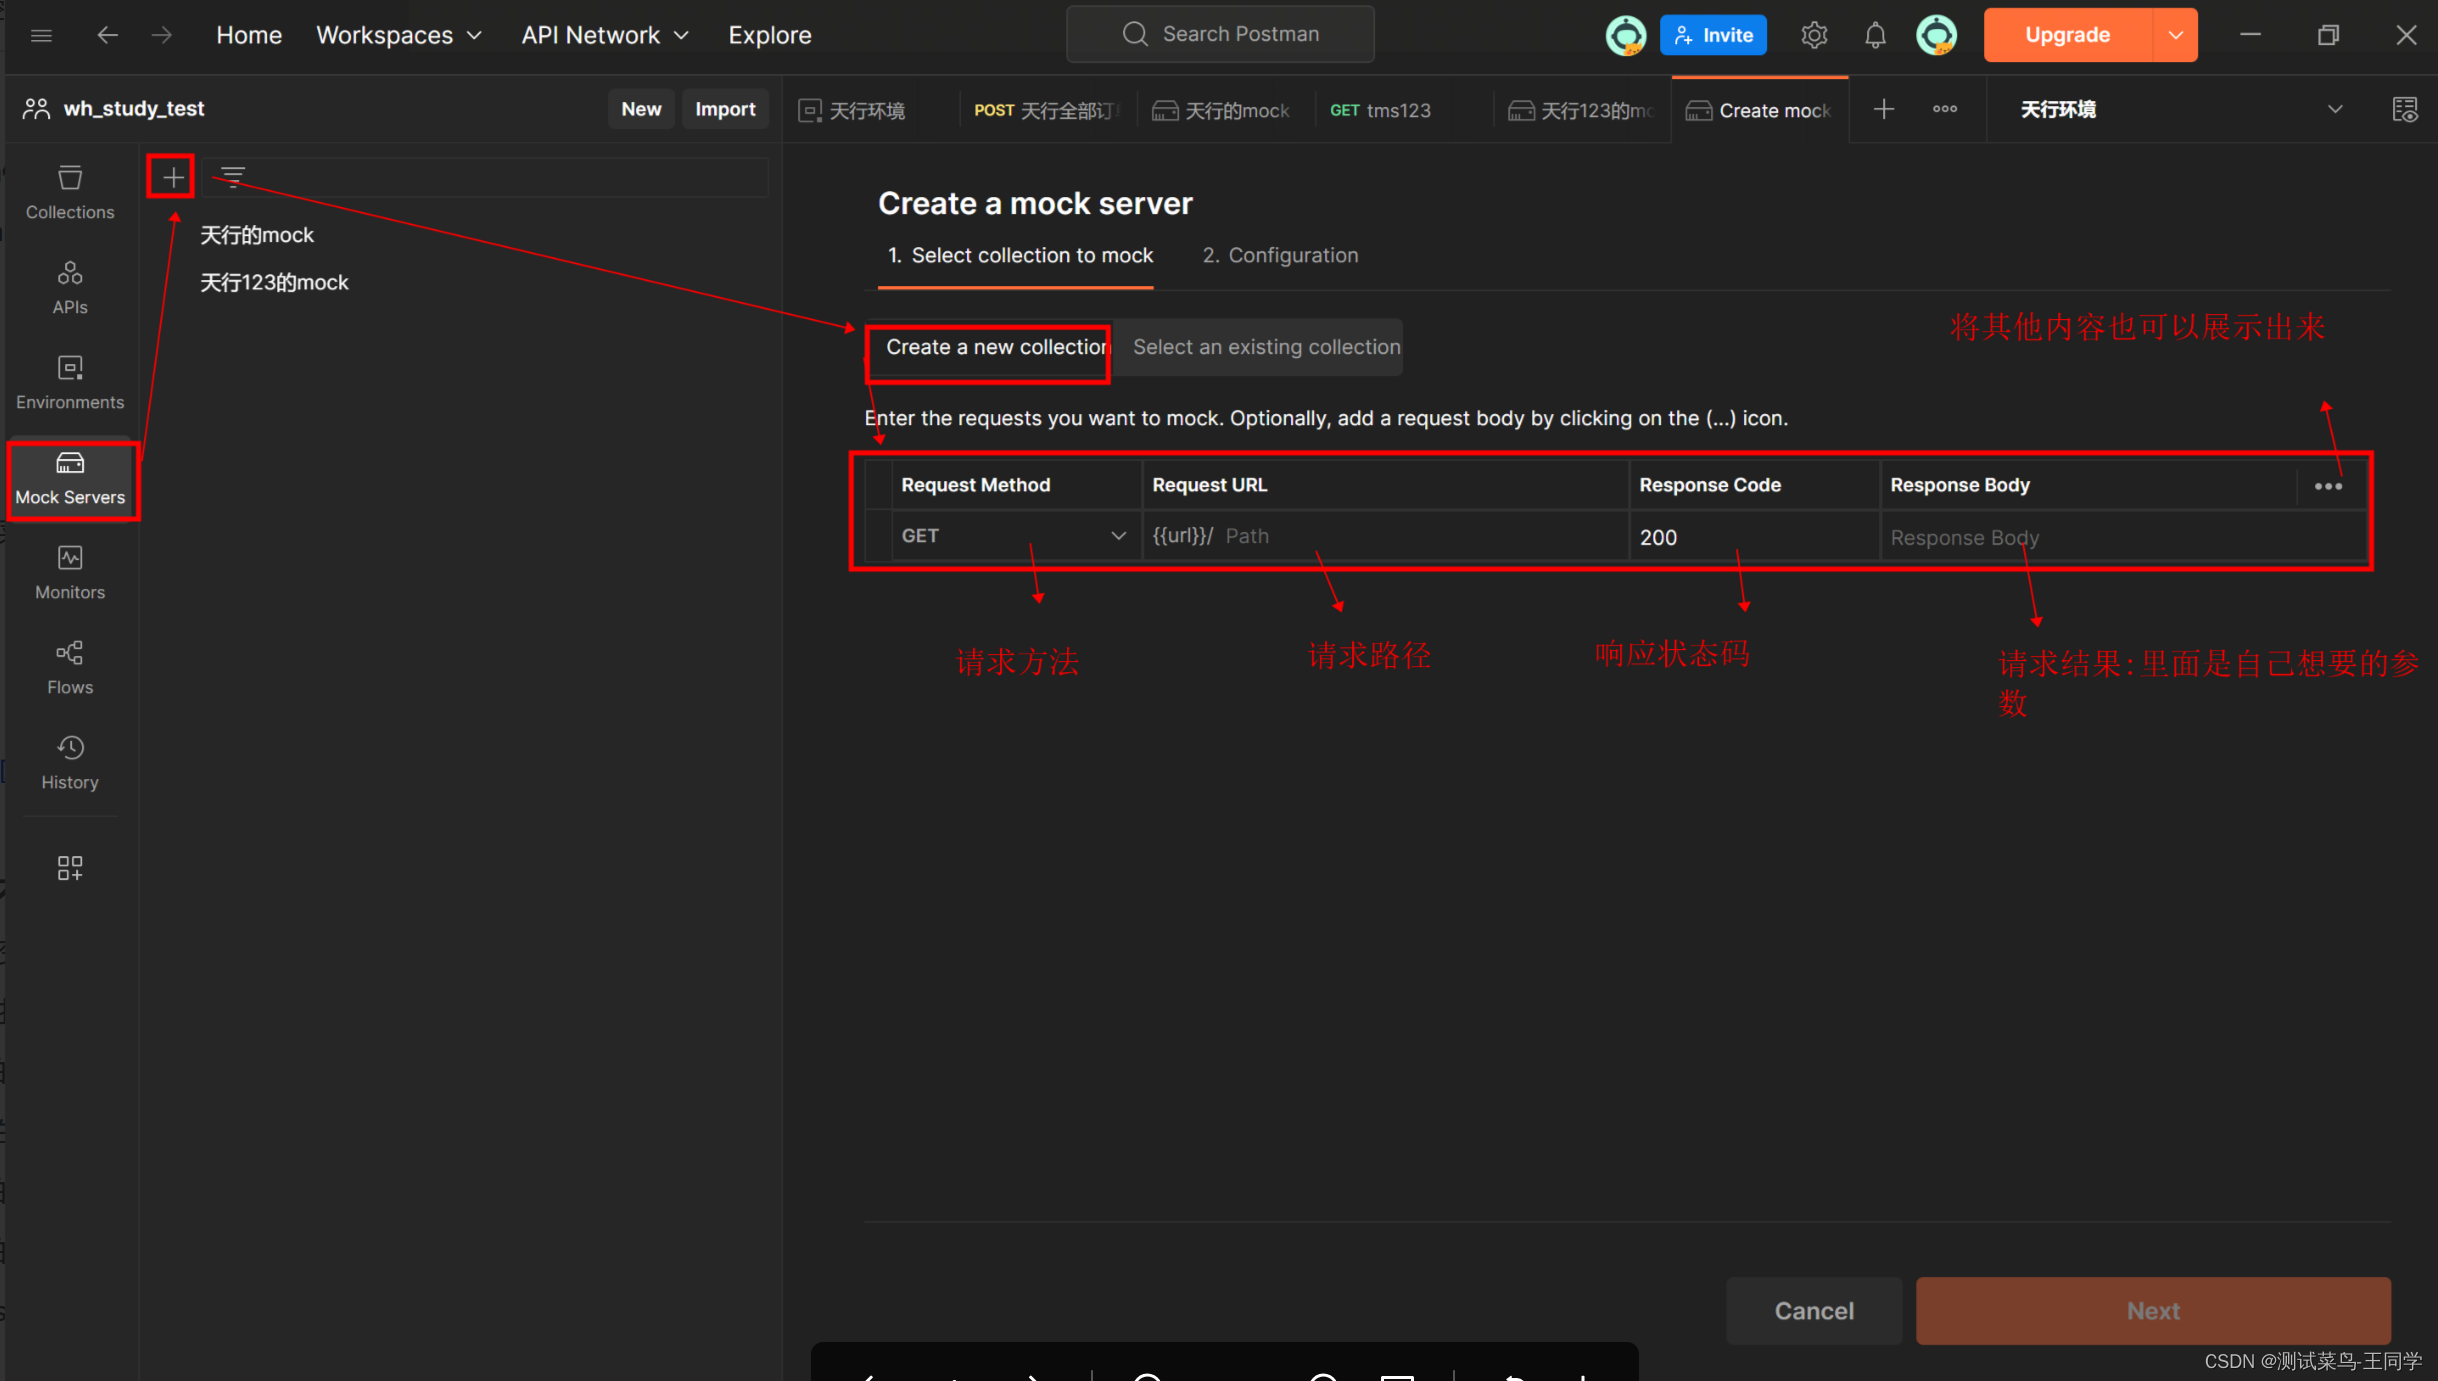The width and height of the screenshot is (2438, 1381).
Task: Open Environments in the sidebar
Action: coord(70,382)
